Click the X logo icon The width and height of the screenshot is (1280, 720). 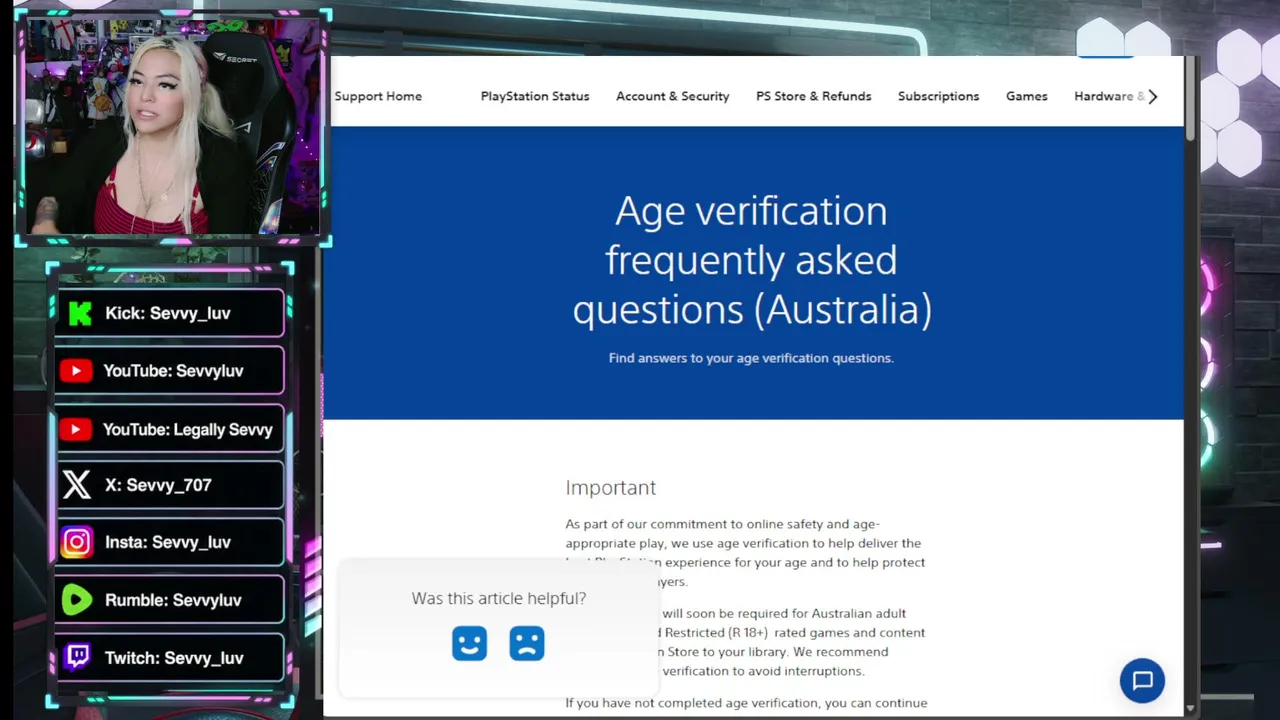click(77, 485)
